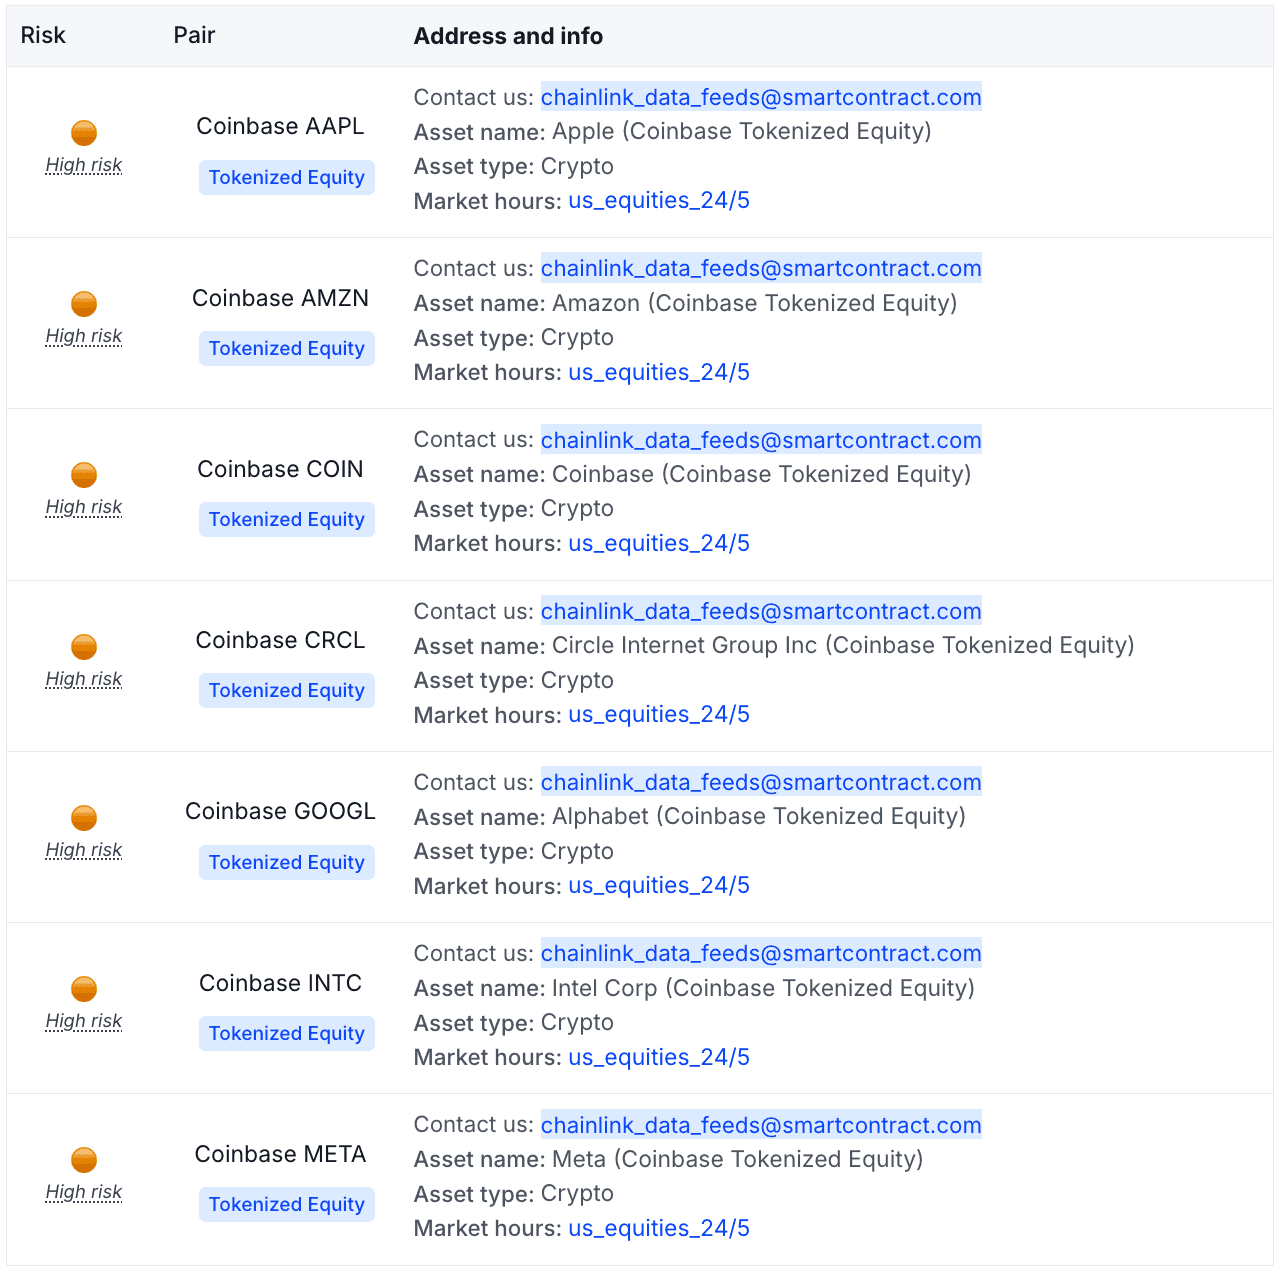
Task: Click asset name Alphabet (Coinbase Tokenized Equity)
Action: point(759,816)
